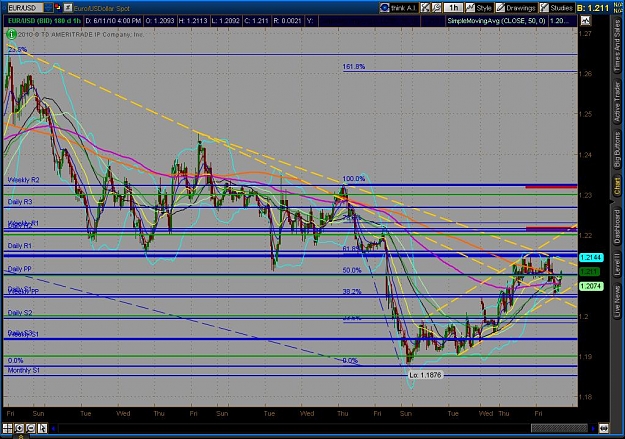Open the Live News side tab

(617, 299)
